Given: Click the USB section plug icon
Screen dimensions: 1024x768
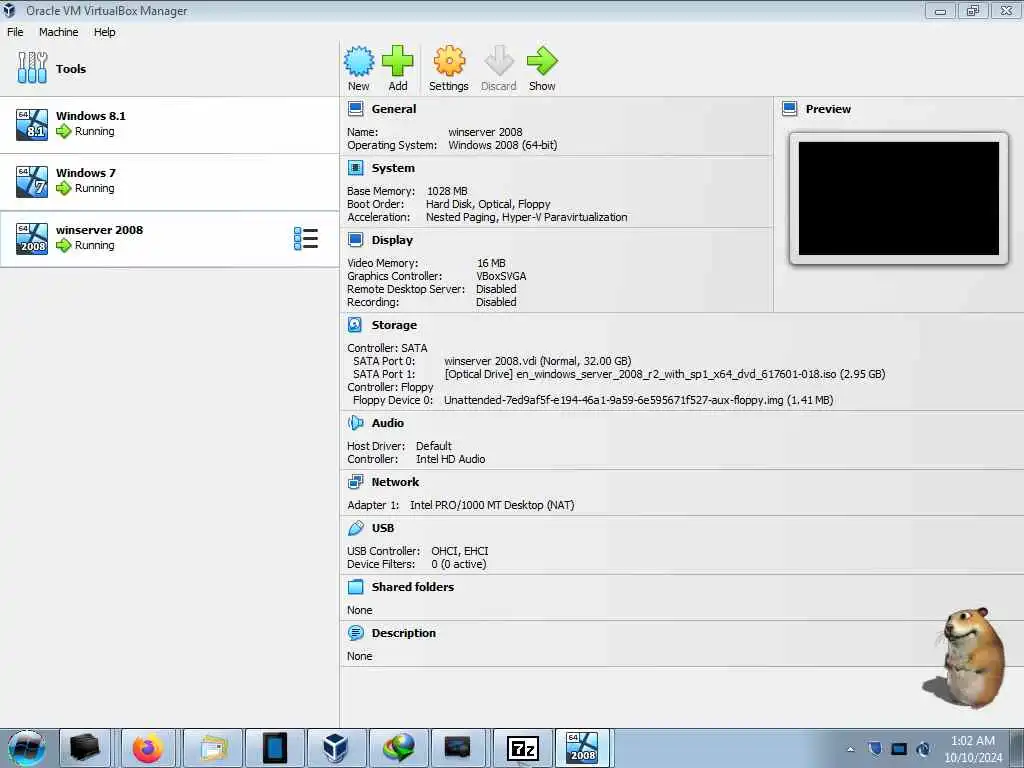Looking at the screenshot, I should click(355, 528).
